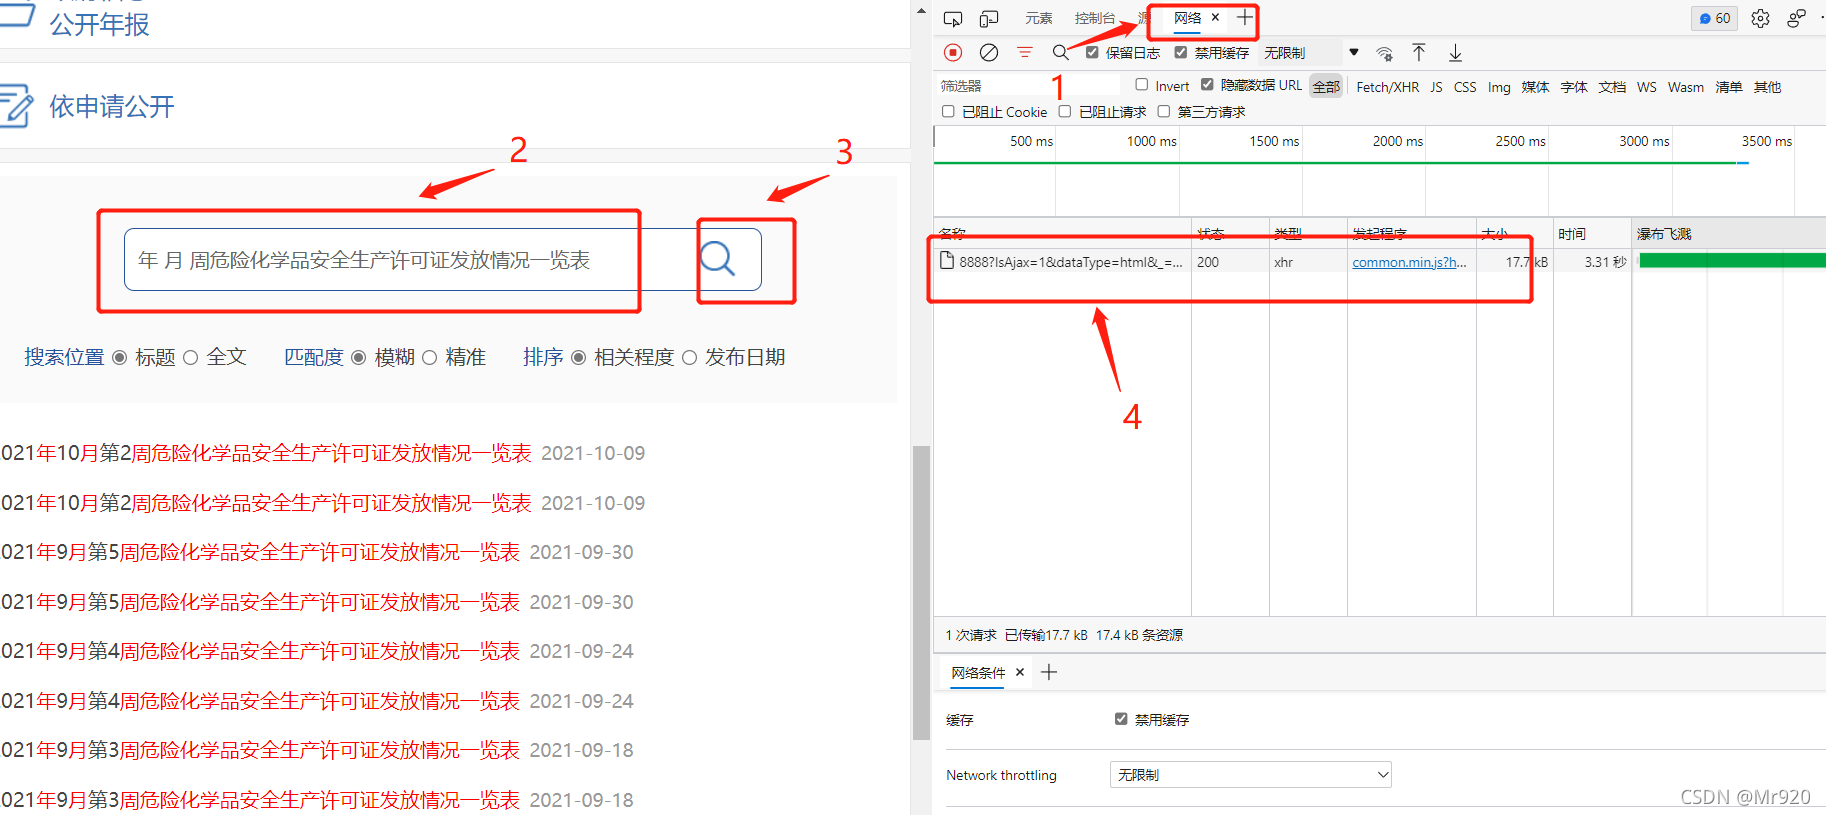Switch to 元素 DevTools tab
1826x815 pixels.
tap(1039, 18)
